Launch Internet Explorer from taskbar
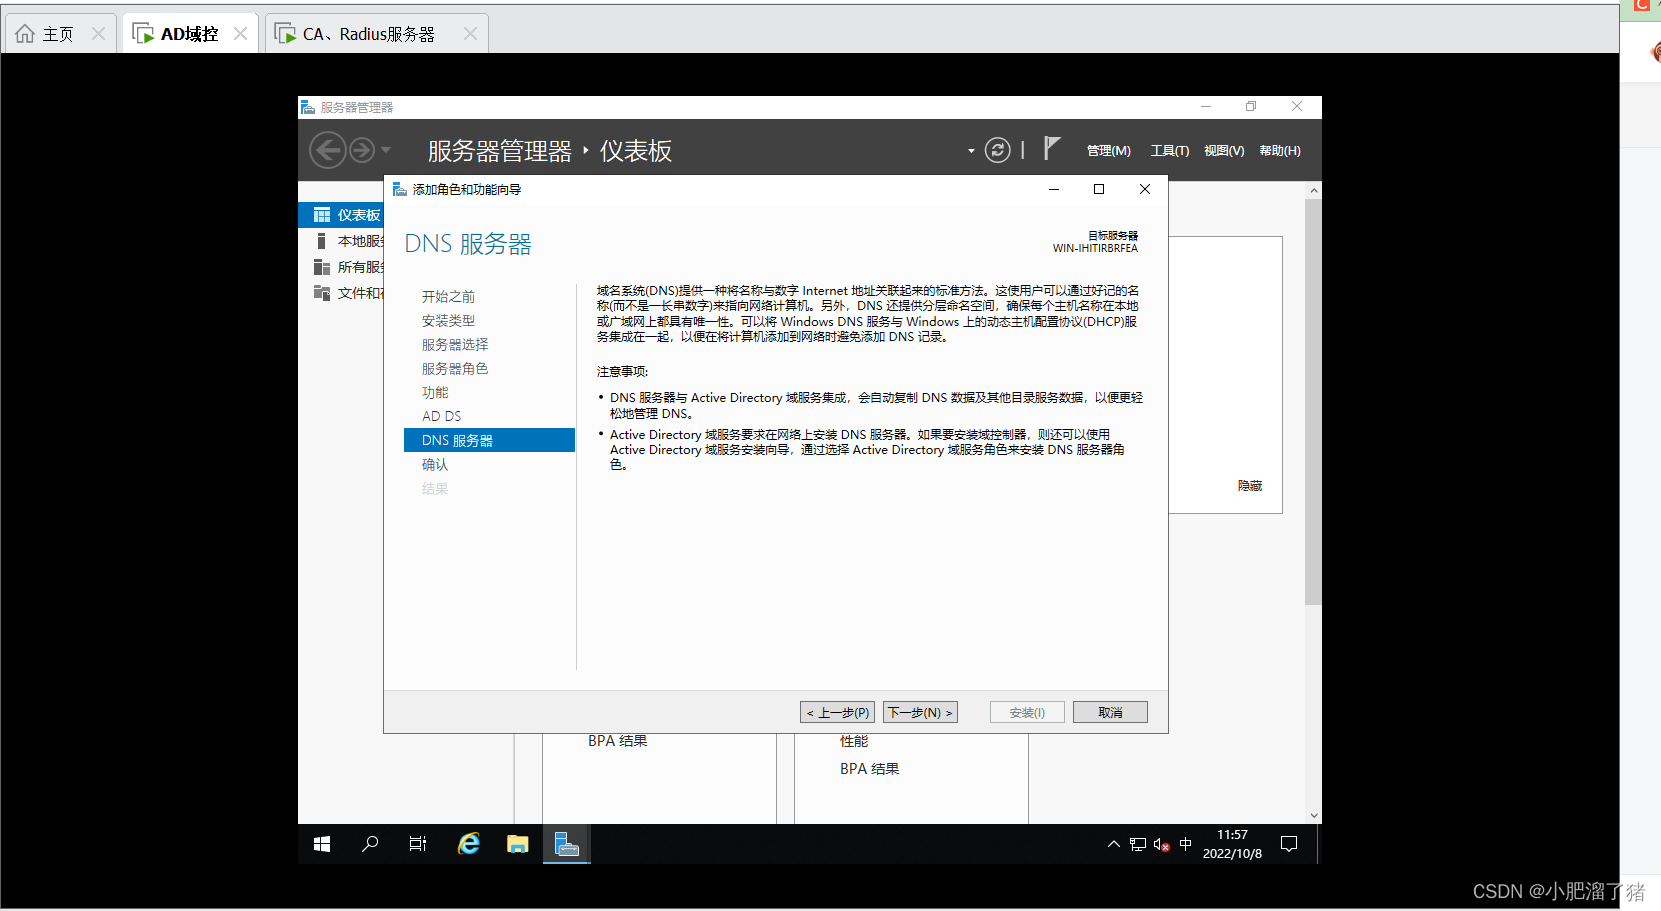The image size is (1661, 911). click(x=468, y=844)
